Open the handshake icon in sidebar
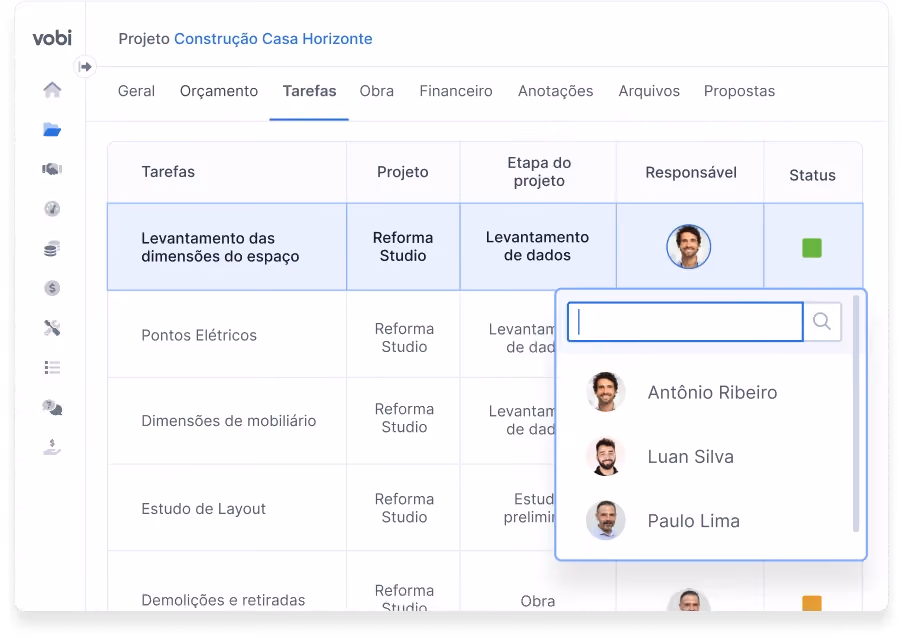The height and width of the screenshot is (638, 902). (x=52, y=169)
